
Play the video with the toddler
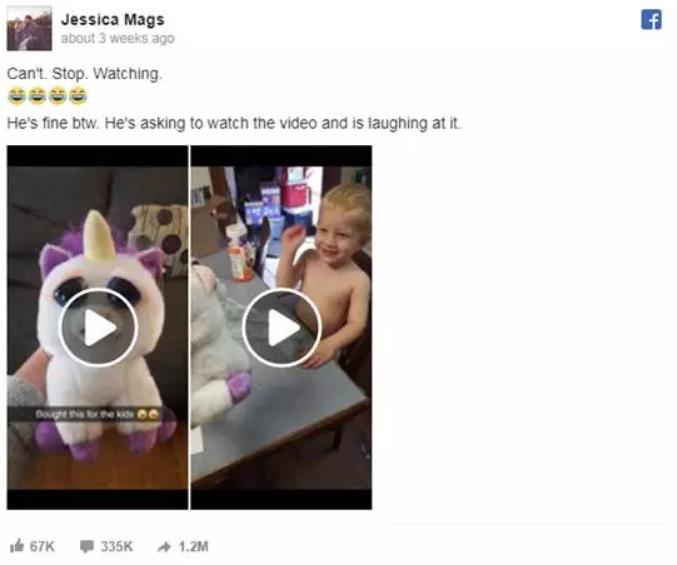(x=282, y=328)
